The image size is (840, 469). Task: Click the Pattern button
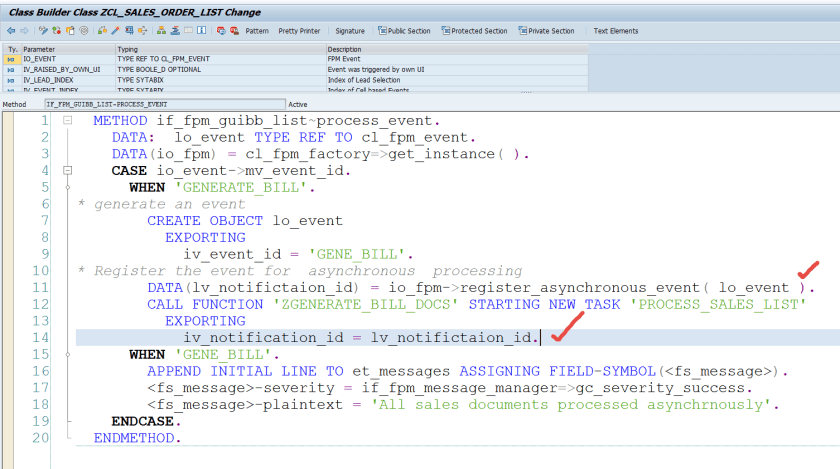pyautogui.click(x=257, y=31)
